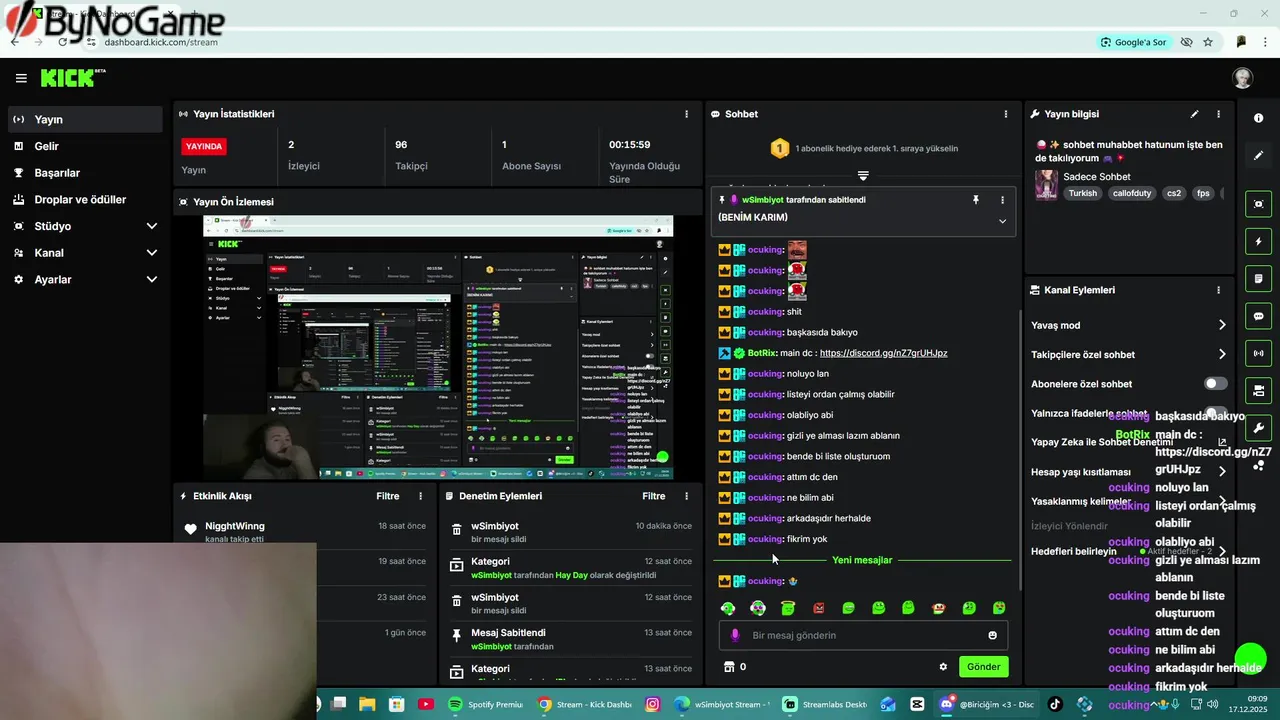
Task: Click the YAYINDA live status badge
Action: pyautogui.click(x=204, y=146)
